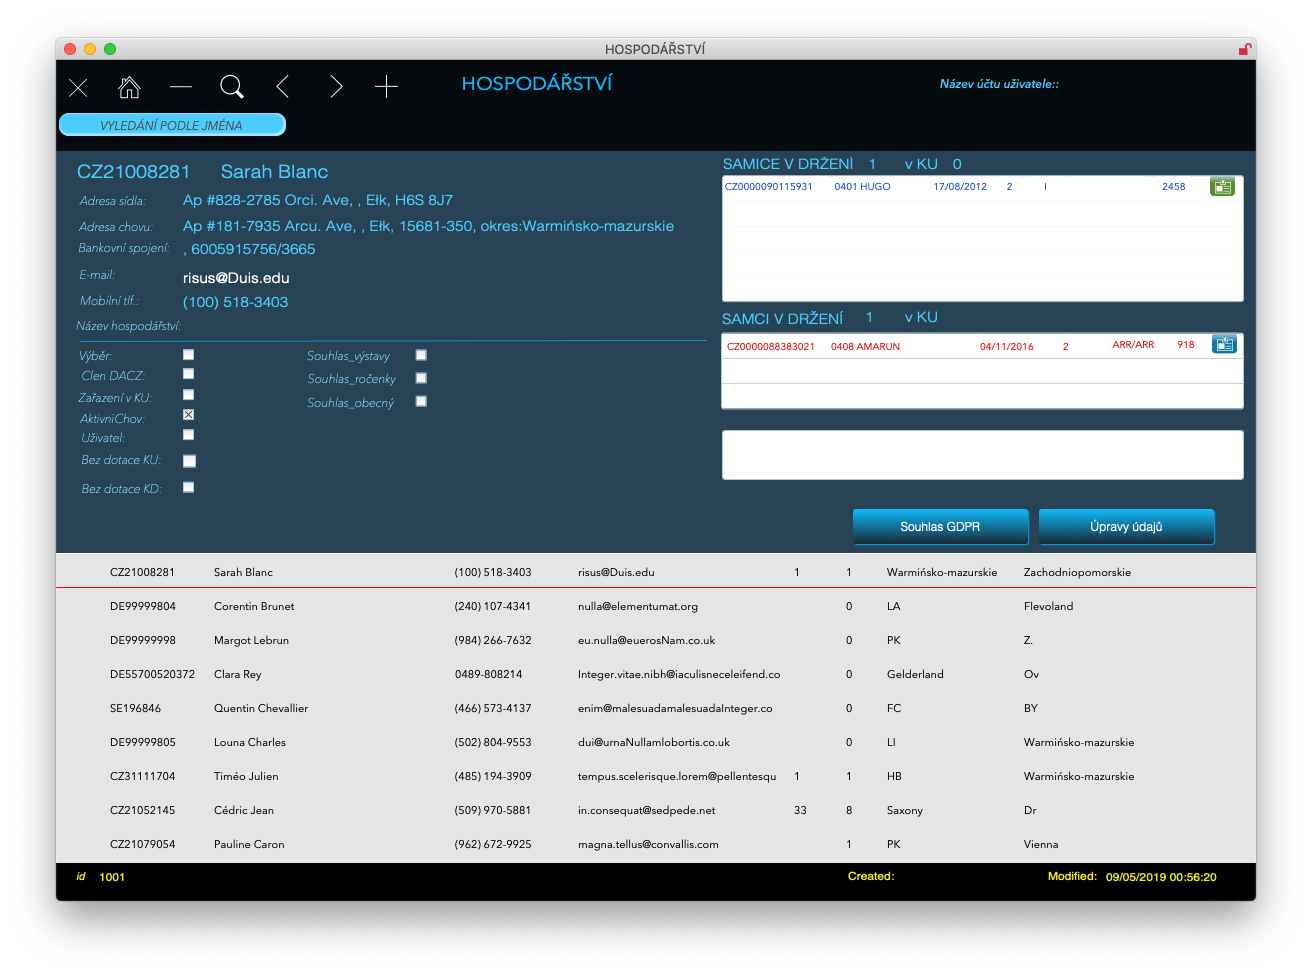The width and height of the screenshot is (1312, 975).
Task: Go to next record with right arrow
Action: tap(336, 87)
